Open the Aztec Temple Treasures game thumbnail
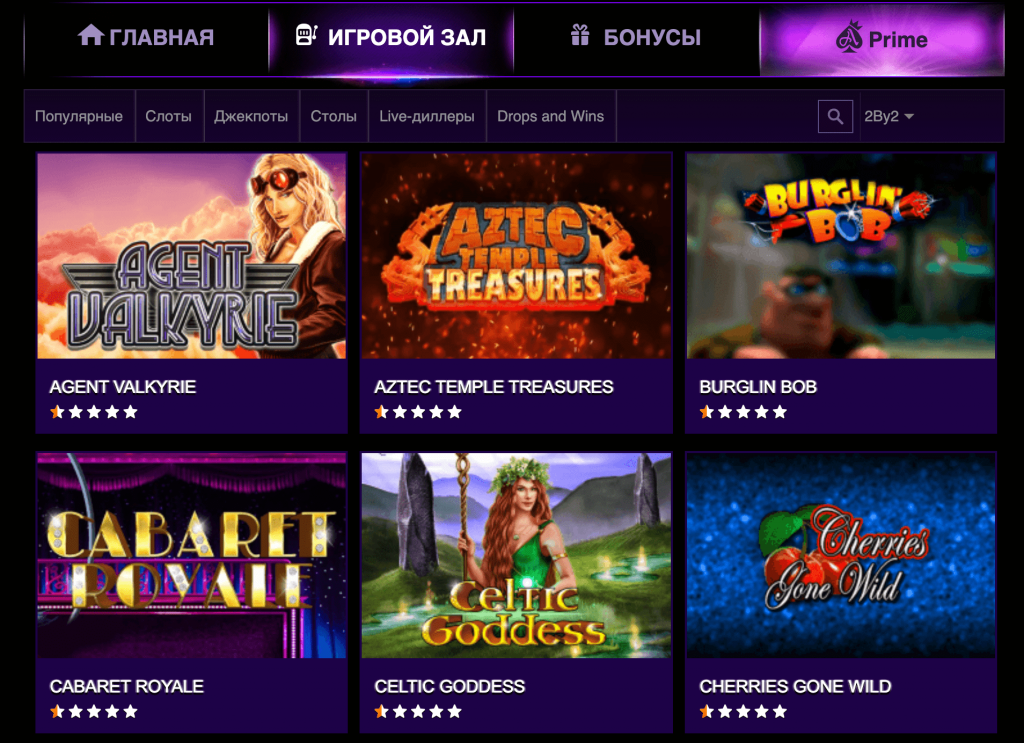This screenshot has height=743, width=1024. point(516,256)
